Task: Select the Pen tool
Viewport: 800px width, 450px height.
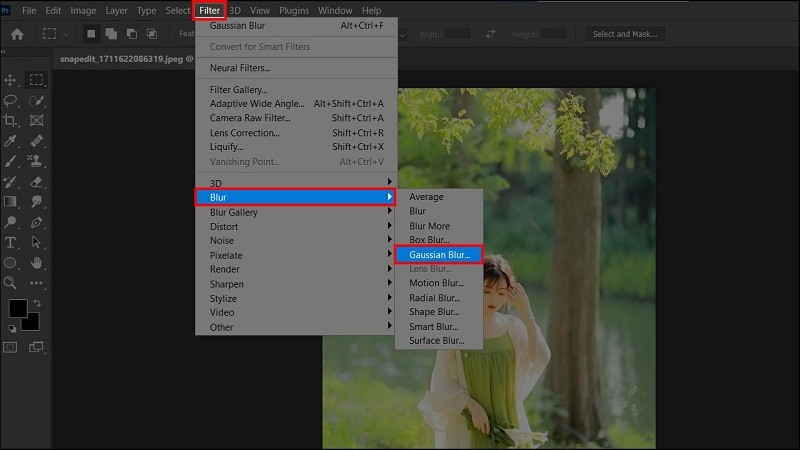Action: click(x=36, y=222)
